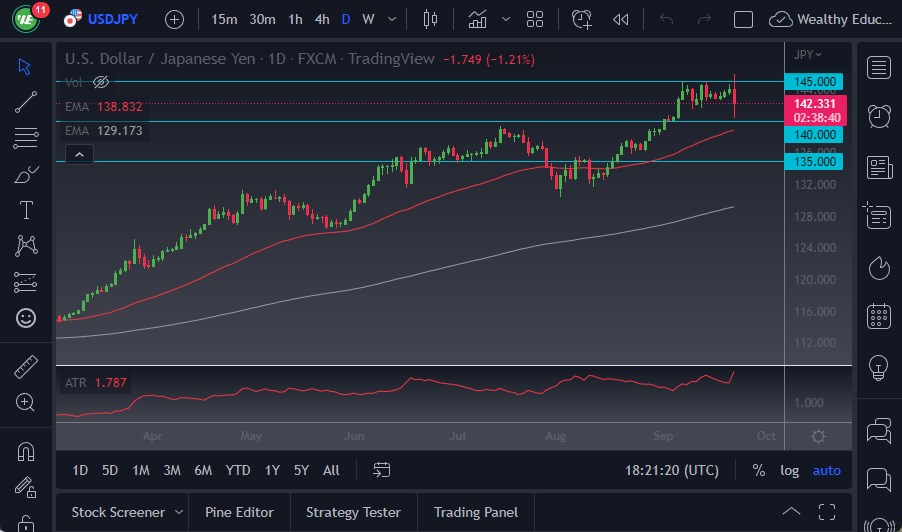Click the replay rewind icon in toolbar

[621, 19]
